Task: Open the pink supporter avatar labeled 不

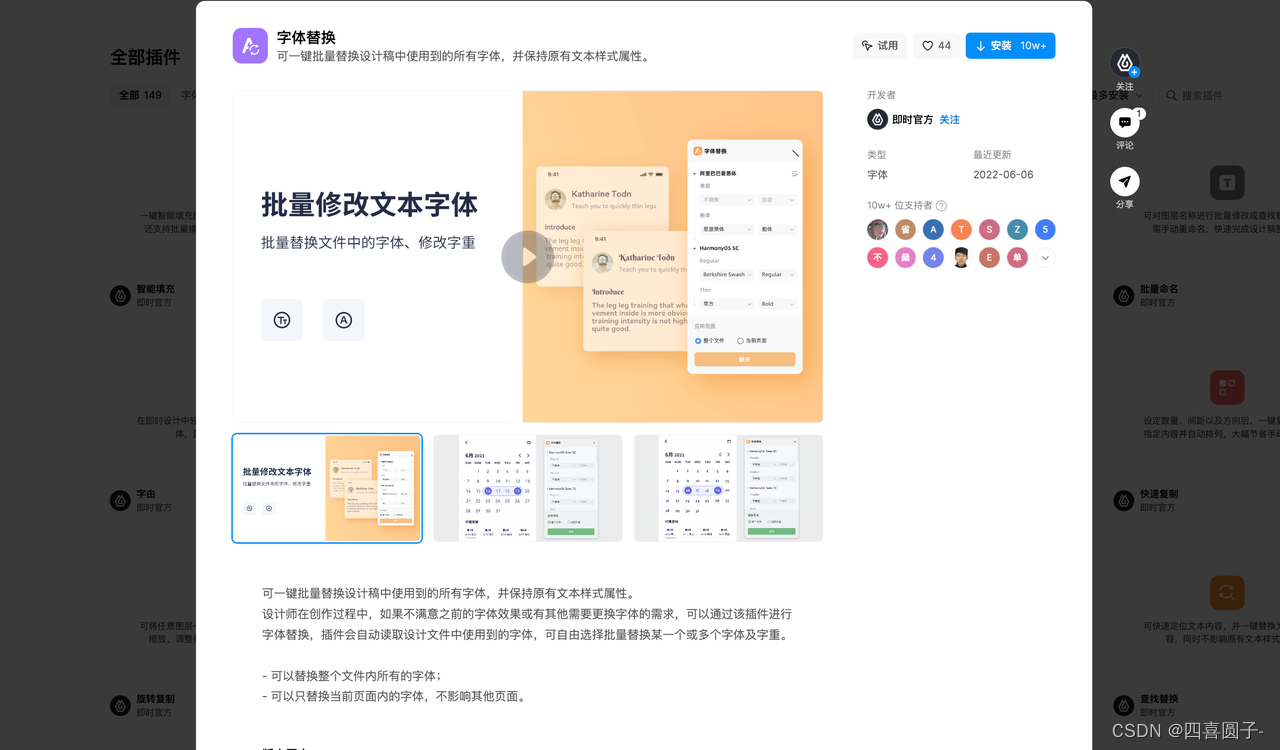Action: tap(877, 258)
